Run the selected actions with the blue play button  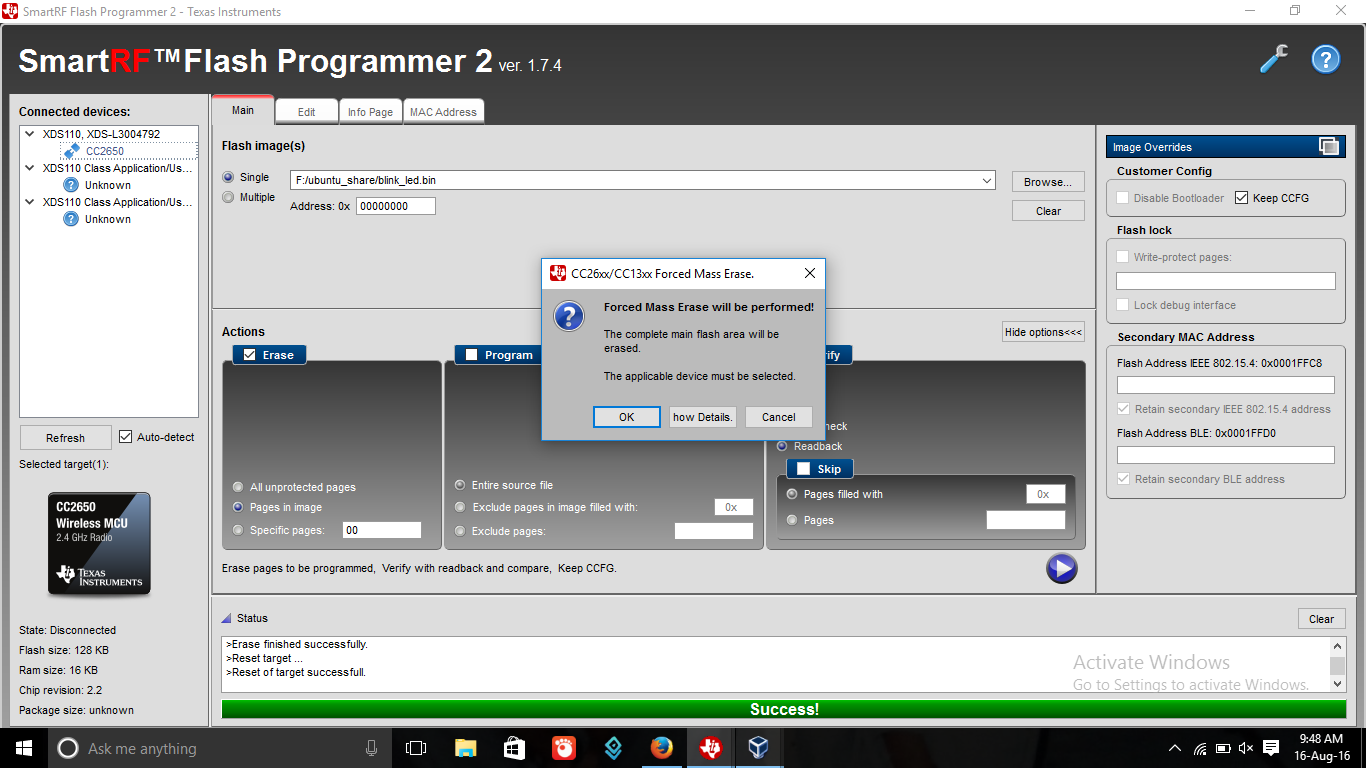(x=1061, y=568)
